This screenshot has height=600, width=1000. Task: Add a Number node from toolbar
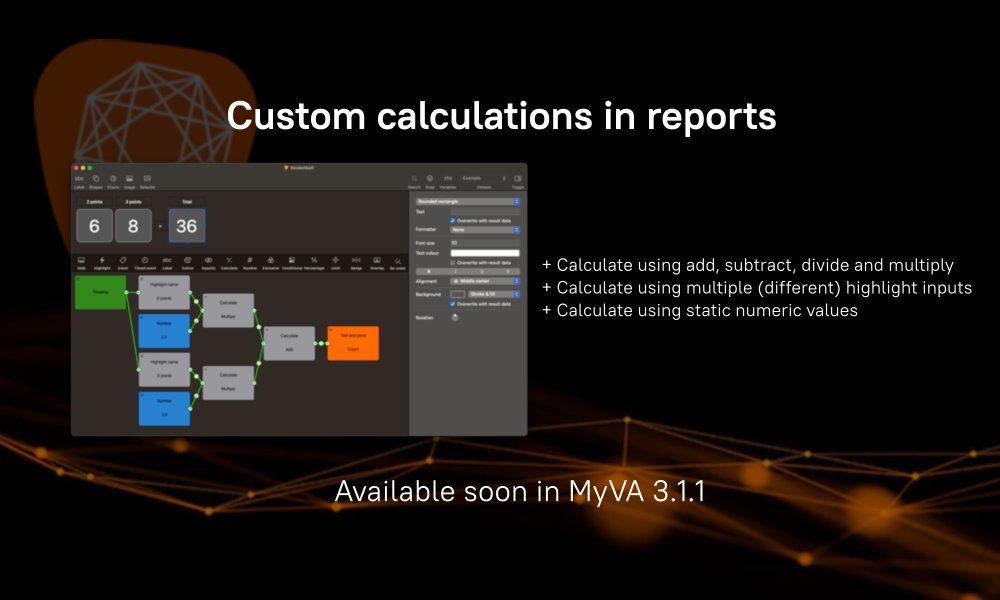(x=250, y=263)
